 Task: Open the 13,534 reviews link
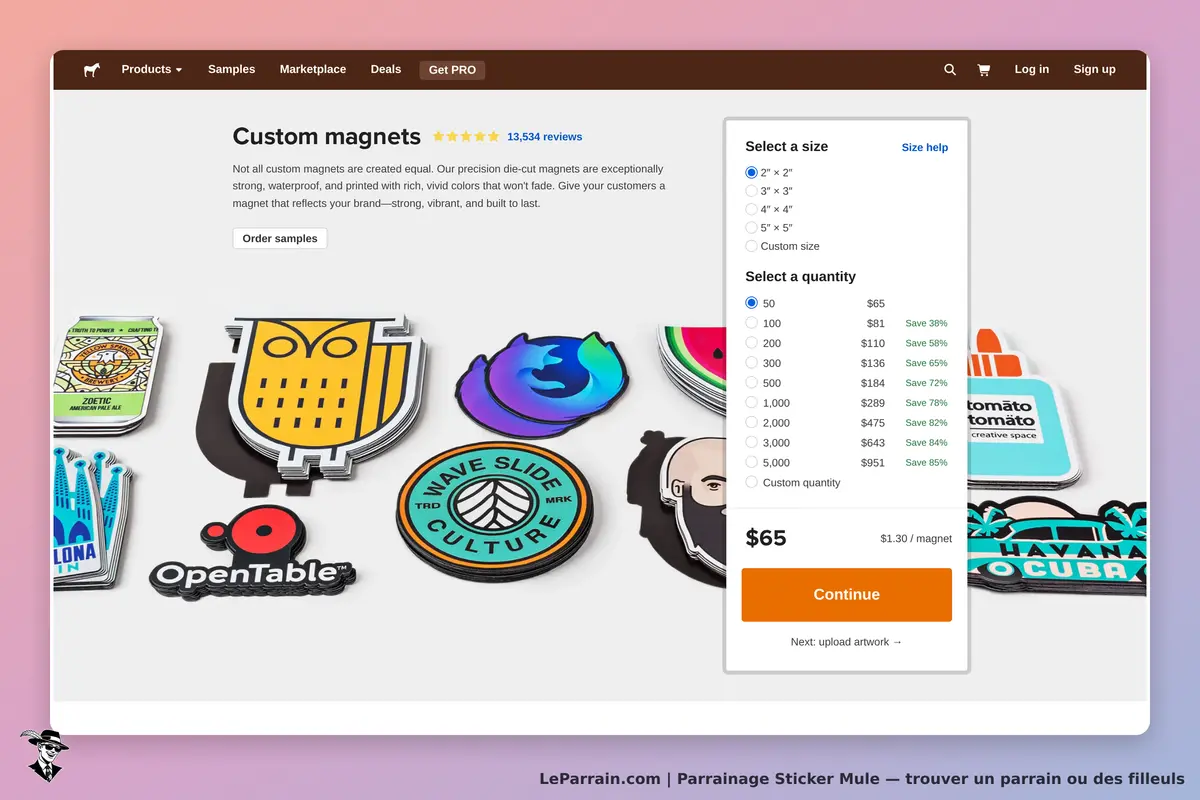coord(544,137)
